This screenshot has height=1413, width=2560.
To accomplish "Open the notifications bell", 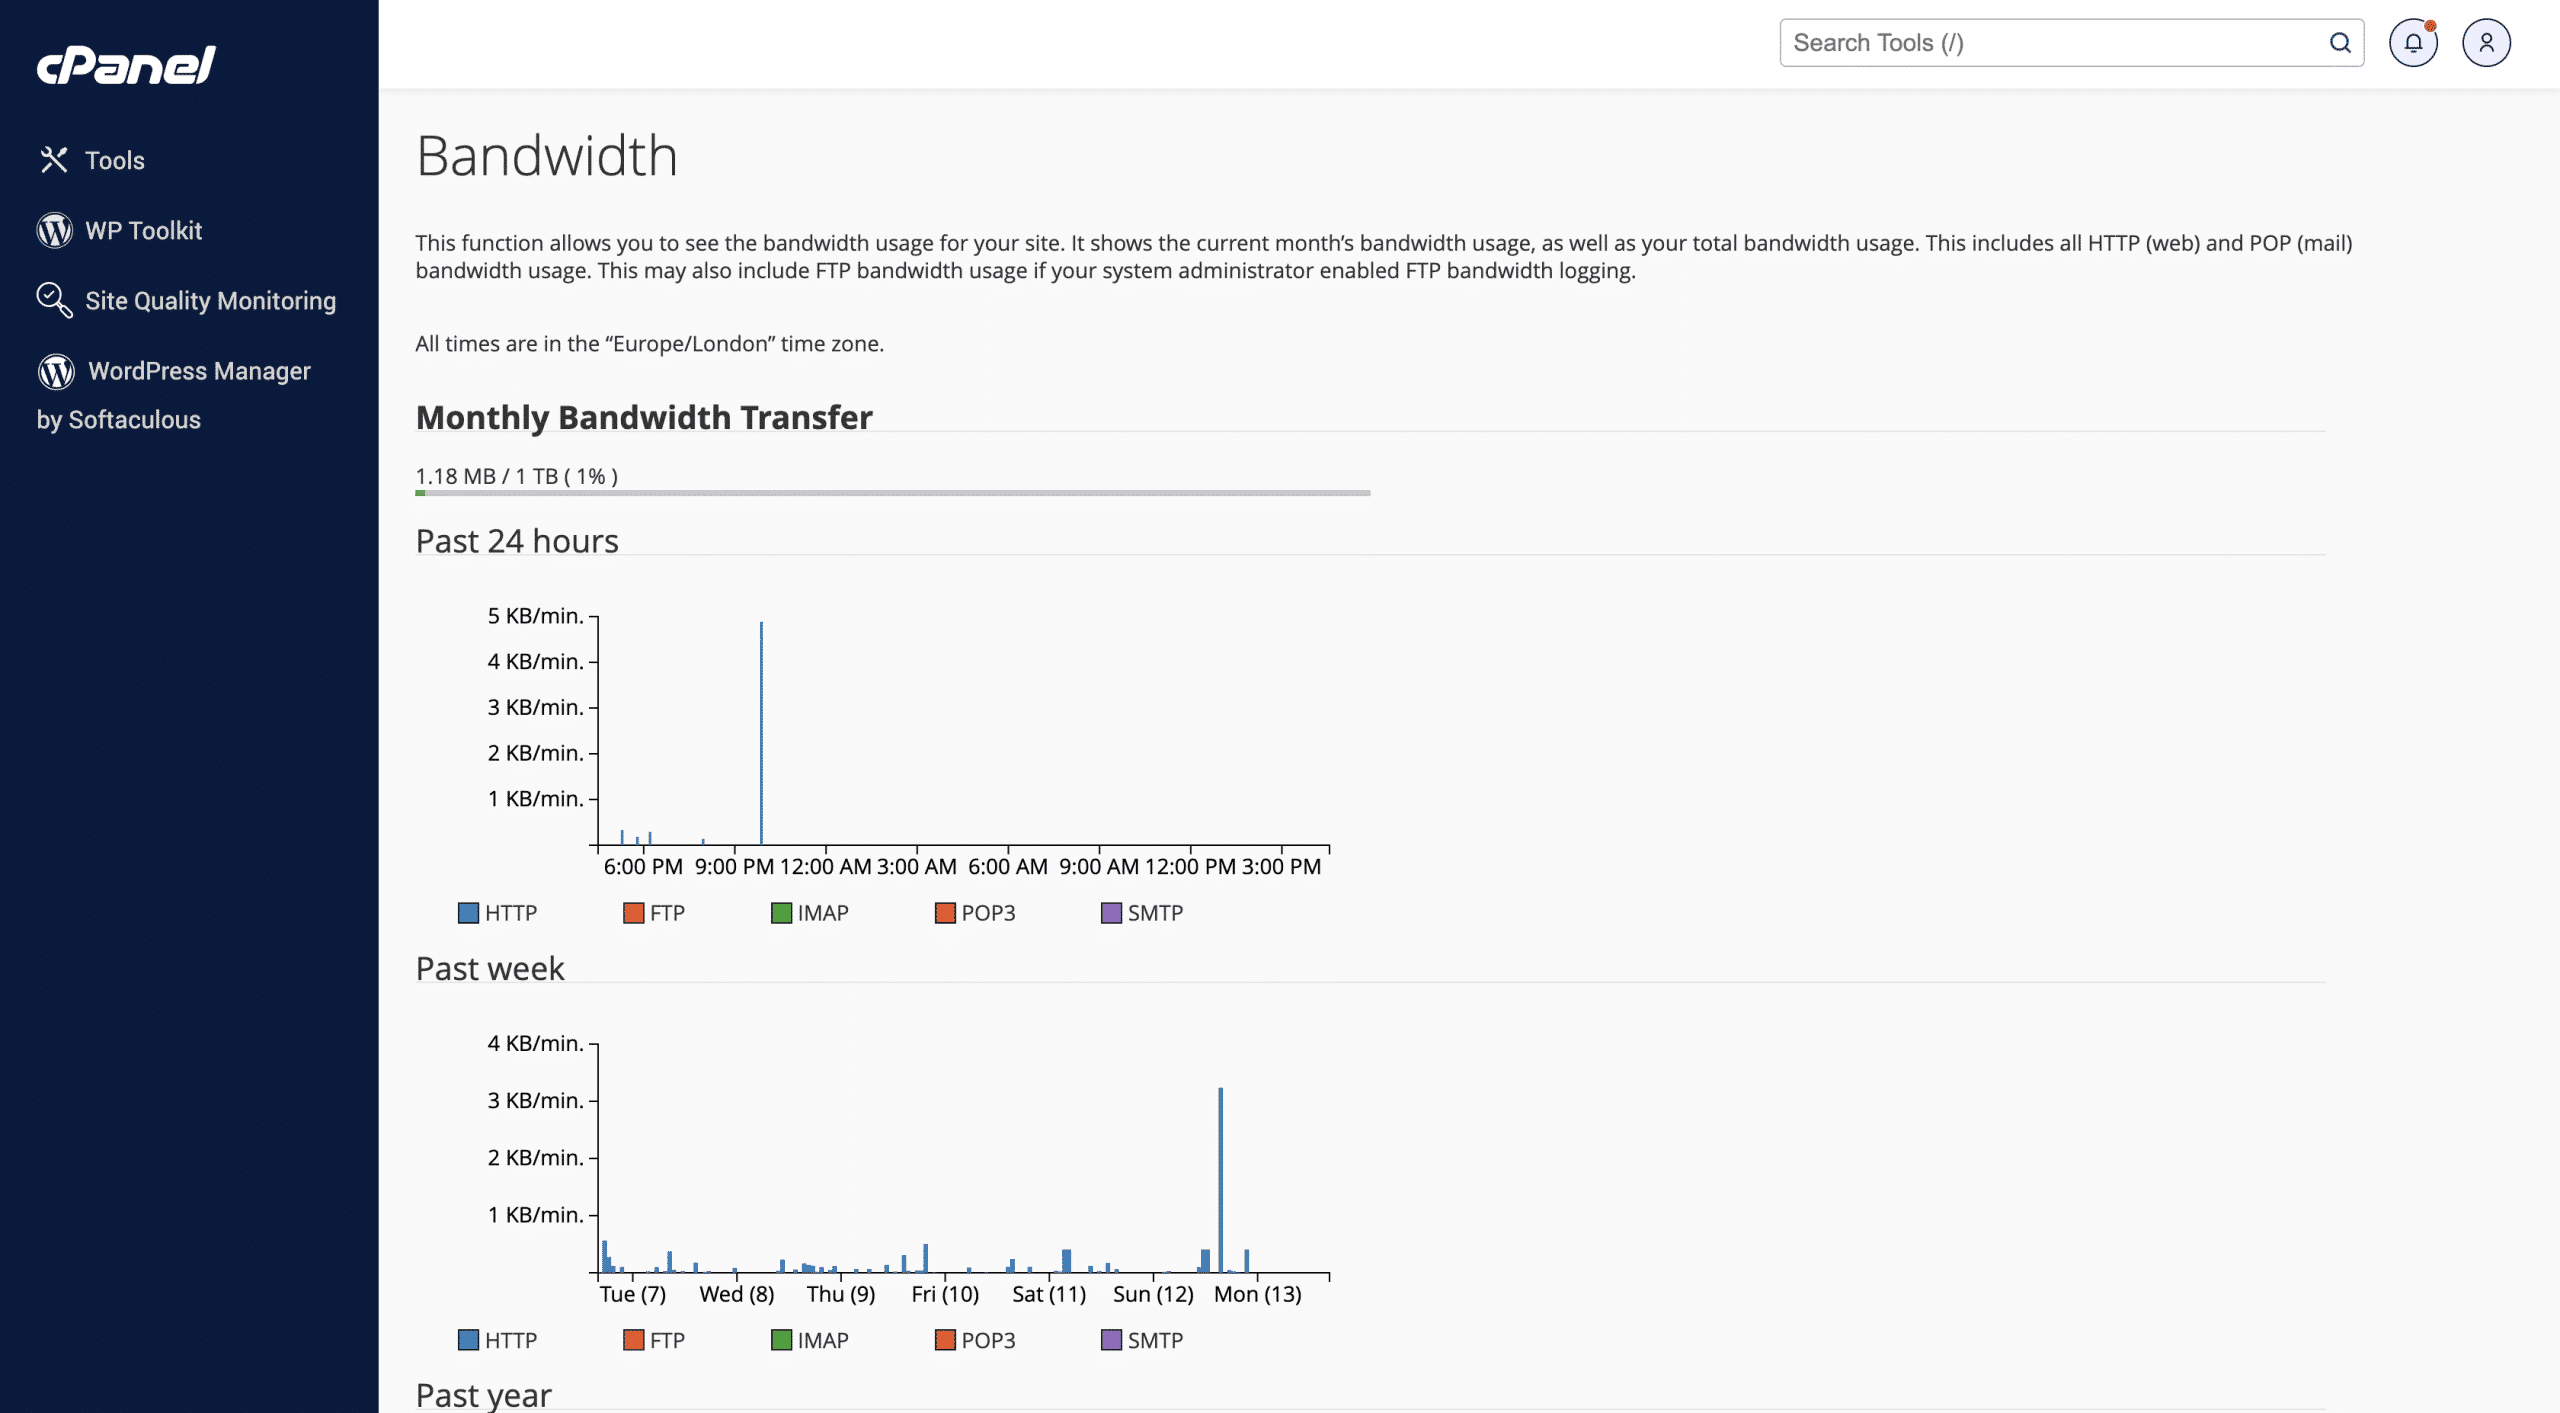I will (x=2414, y=43).
